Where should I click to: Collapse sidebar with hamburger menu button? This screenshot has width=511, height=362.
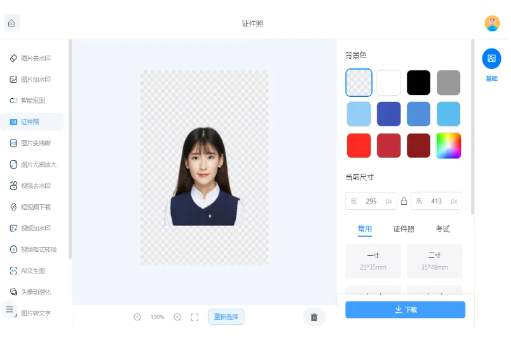(x=10, y=309)
